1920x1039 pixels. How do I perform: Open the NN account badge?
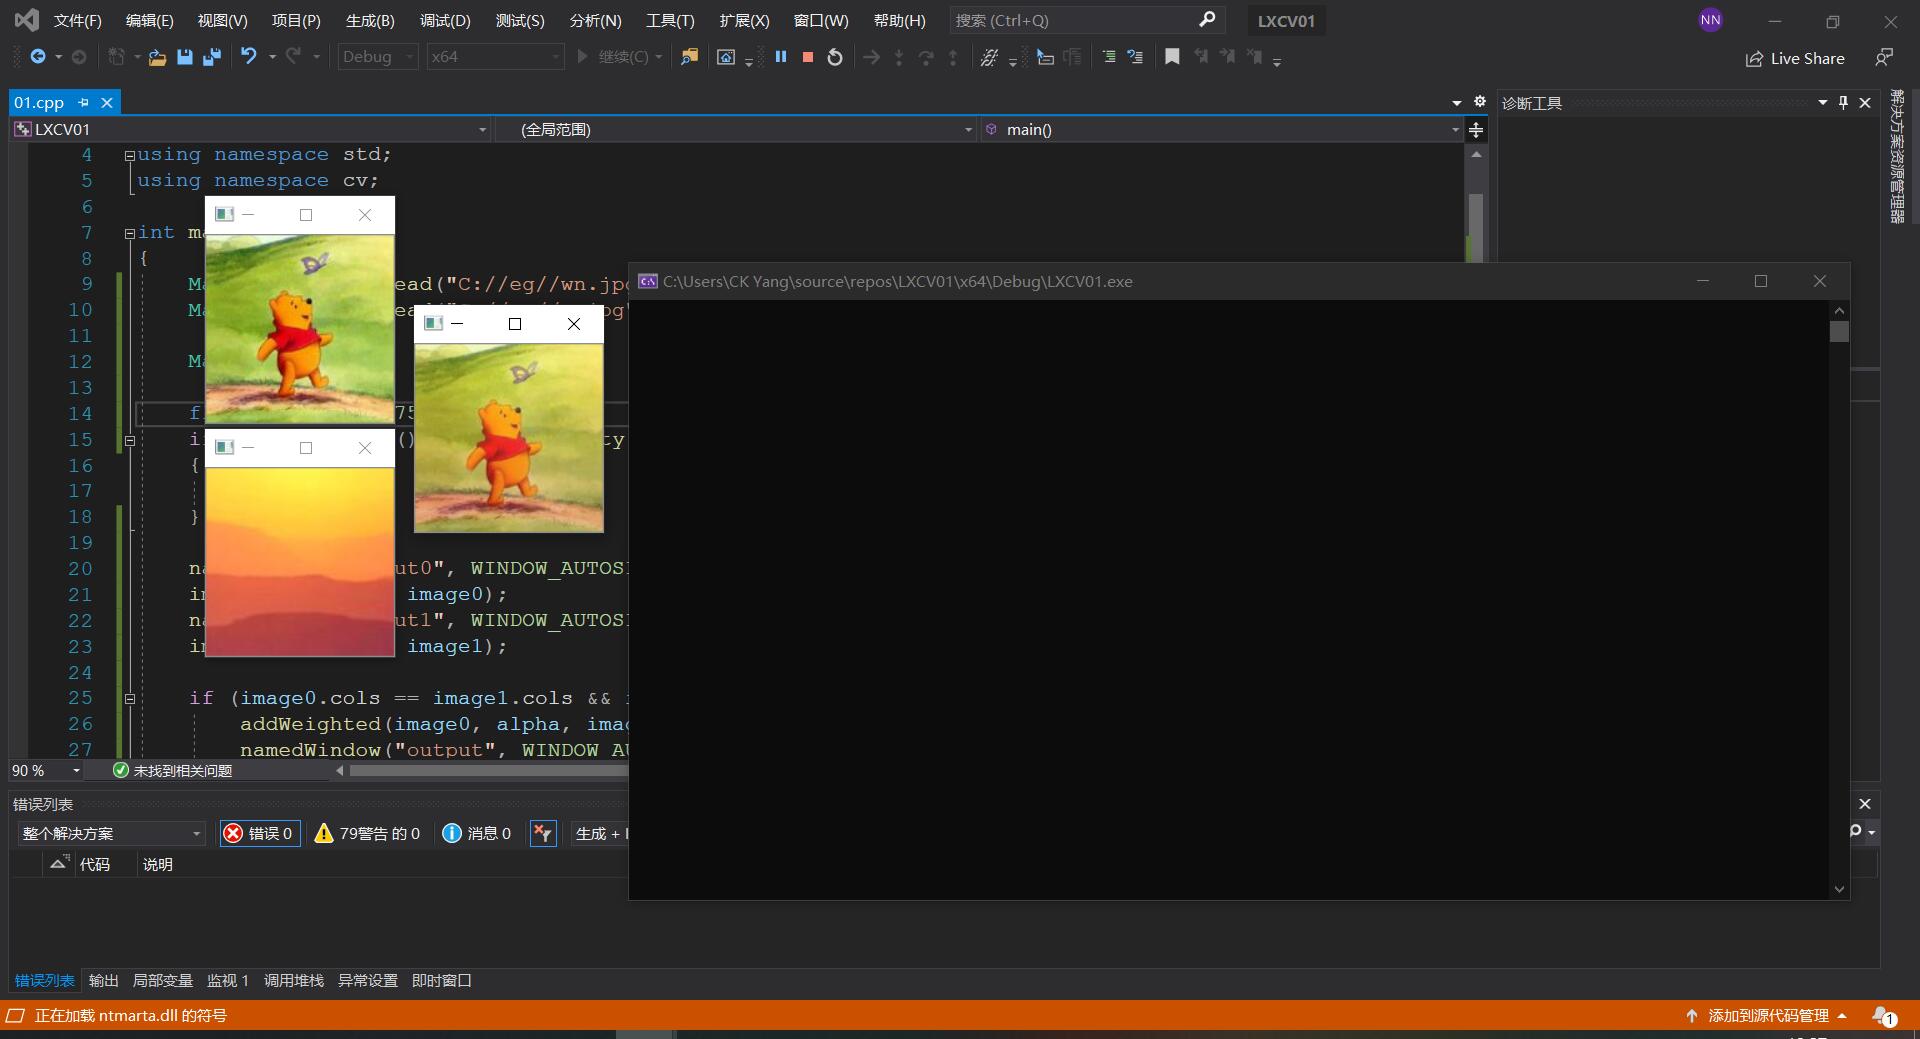1711,20
